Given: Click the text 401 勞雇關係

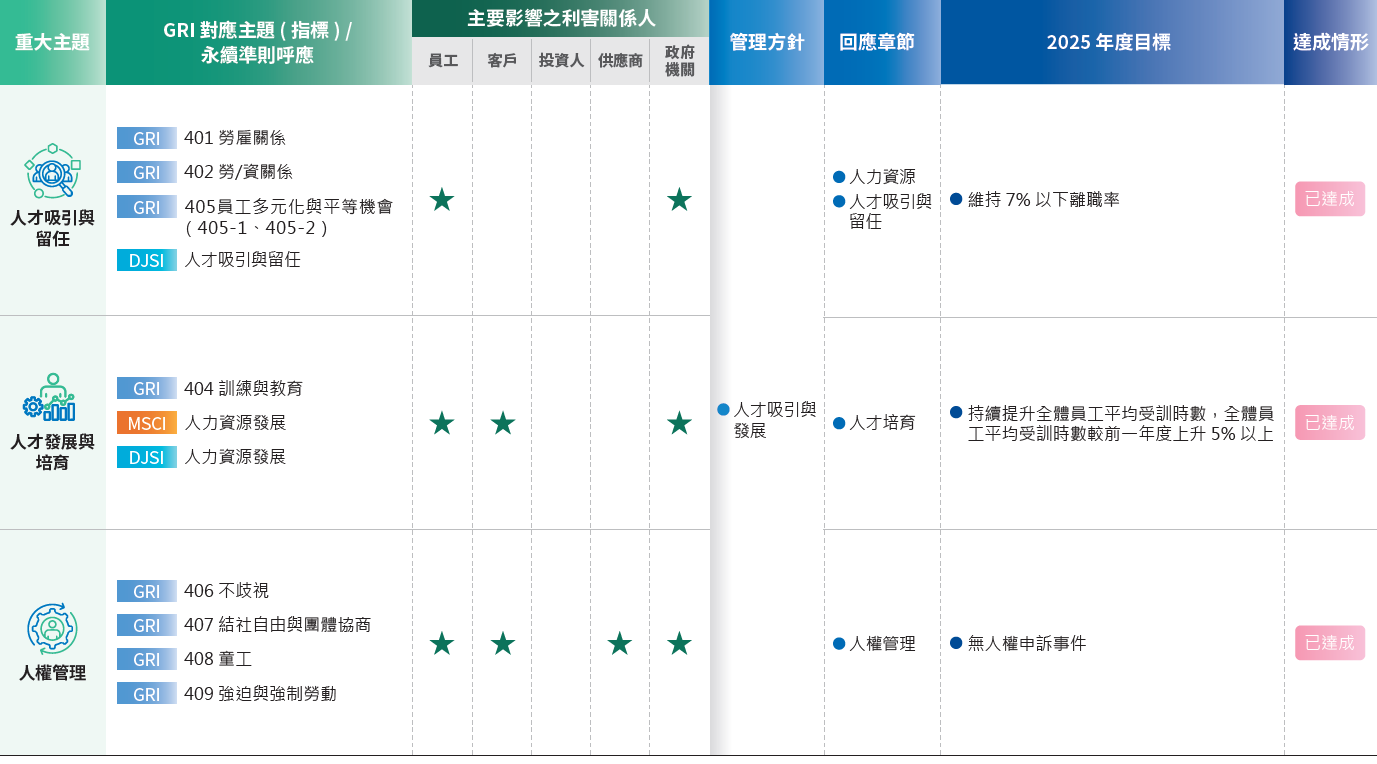Looking at the screenshot, I should pos(235,138).
